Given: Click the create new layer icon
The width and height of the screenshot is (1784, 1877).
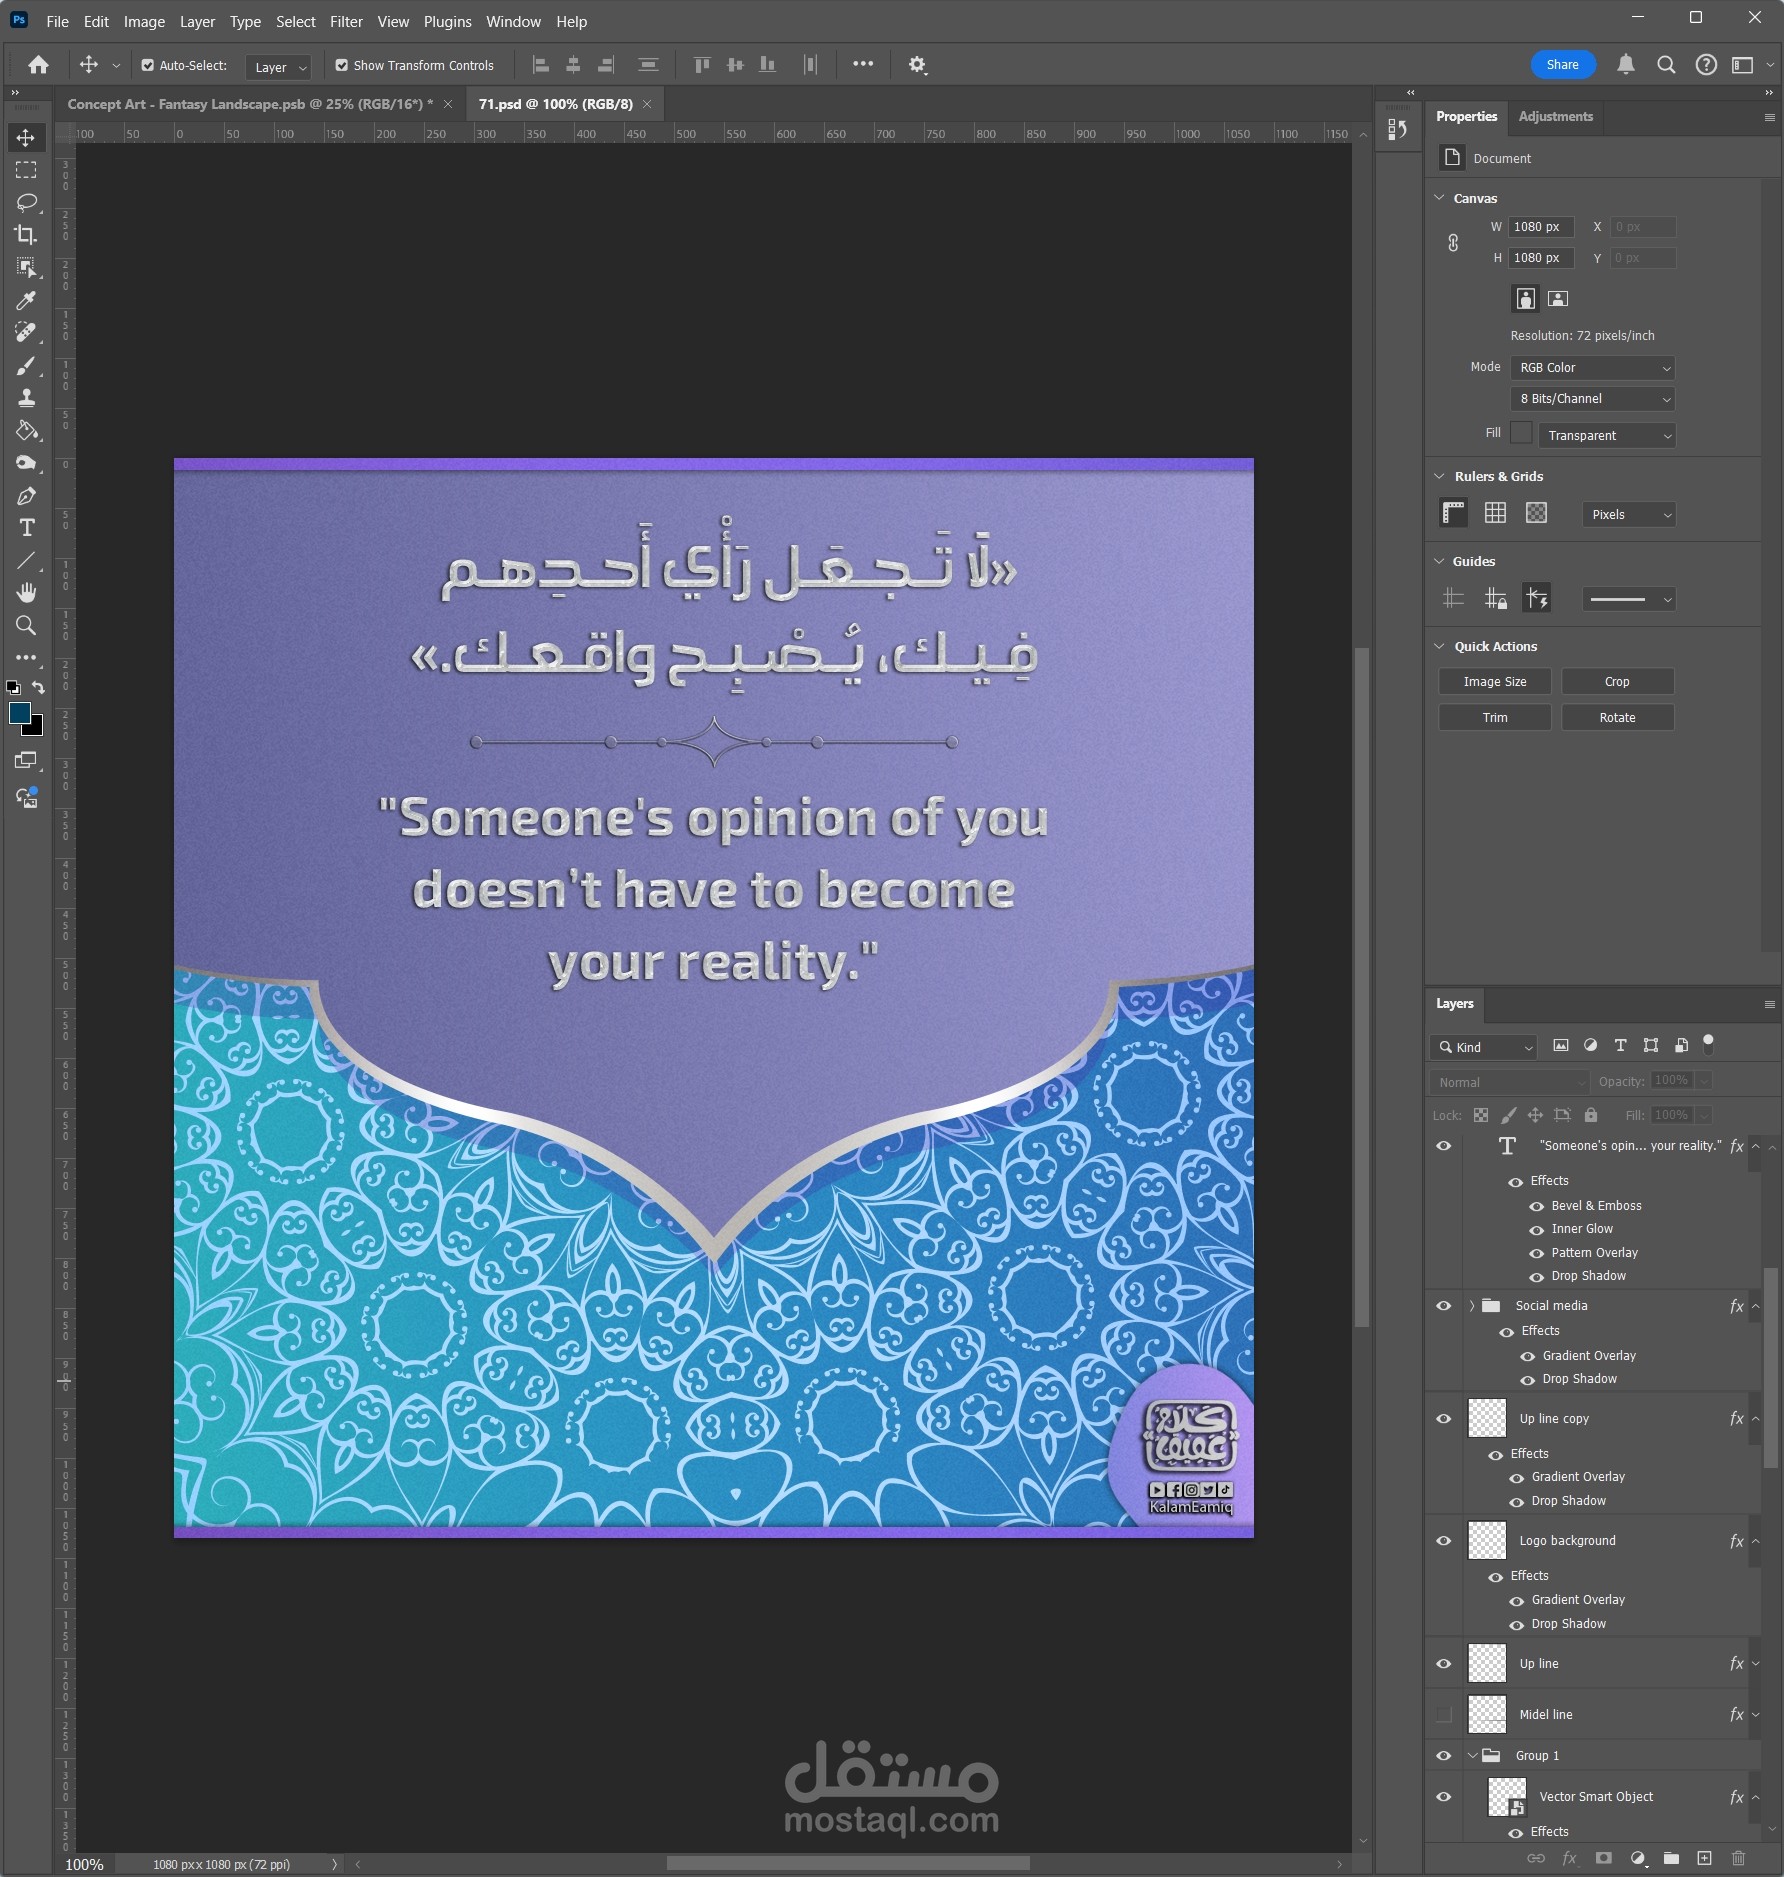Looking at the screenshot, I should (1704, 1858).
